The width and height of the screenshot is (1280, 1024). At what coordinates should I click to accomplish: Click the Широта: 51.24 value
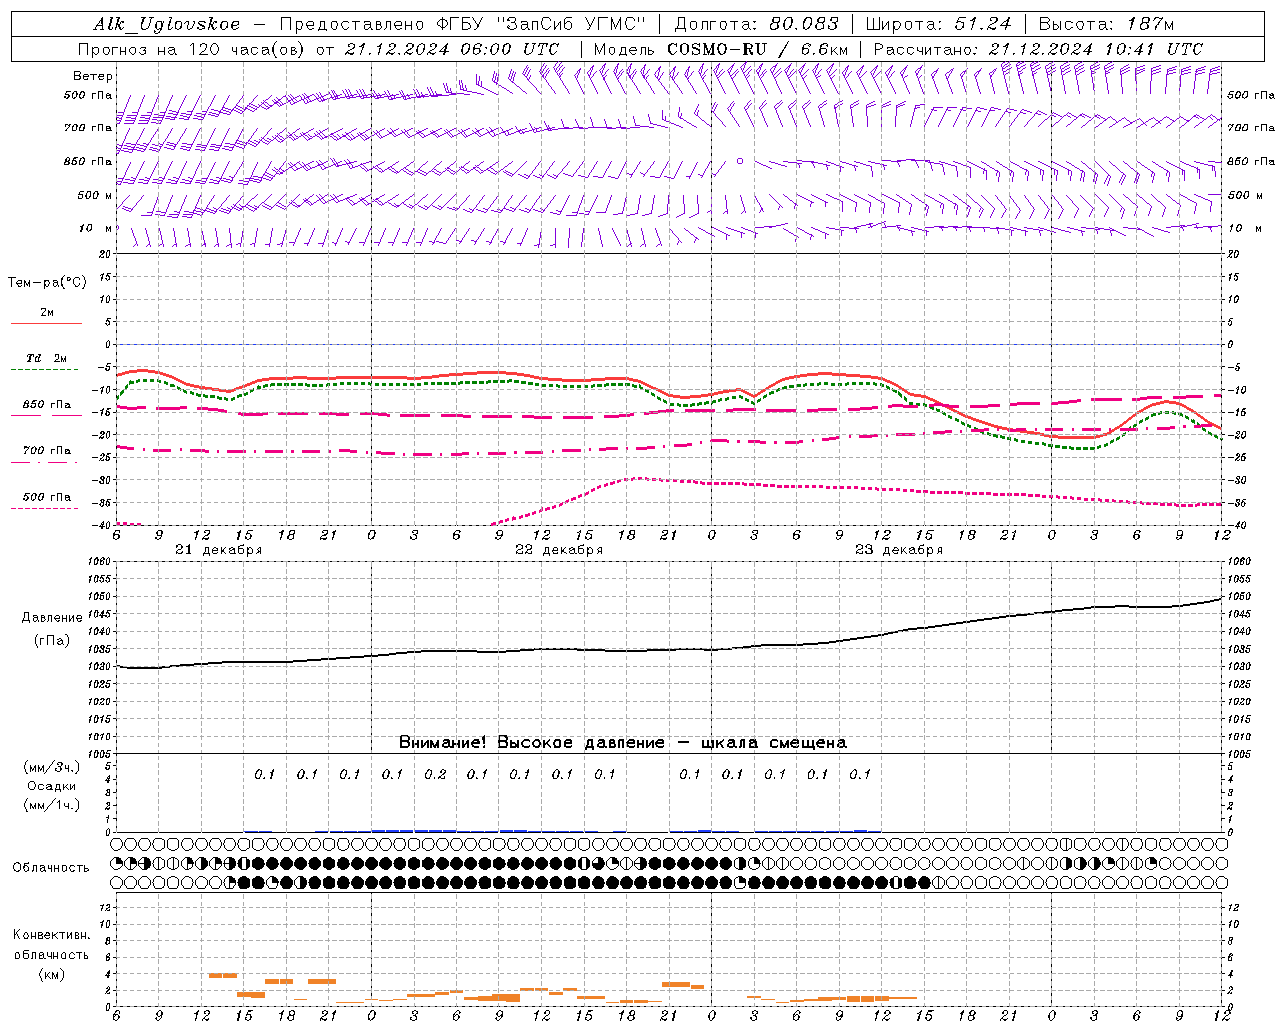(938, 24)
